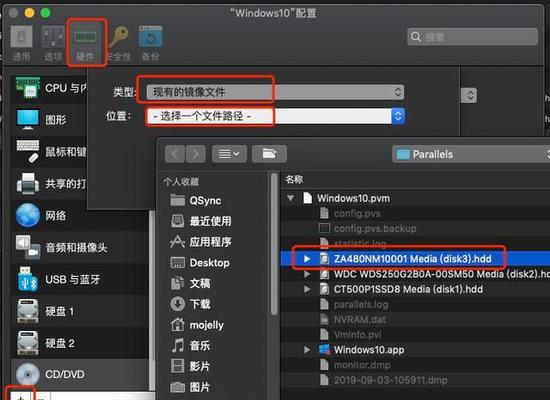Select Network (网络) hardware item
The image size is (550, 400).
pyautogui.click(x=80, y=215)
